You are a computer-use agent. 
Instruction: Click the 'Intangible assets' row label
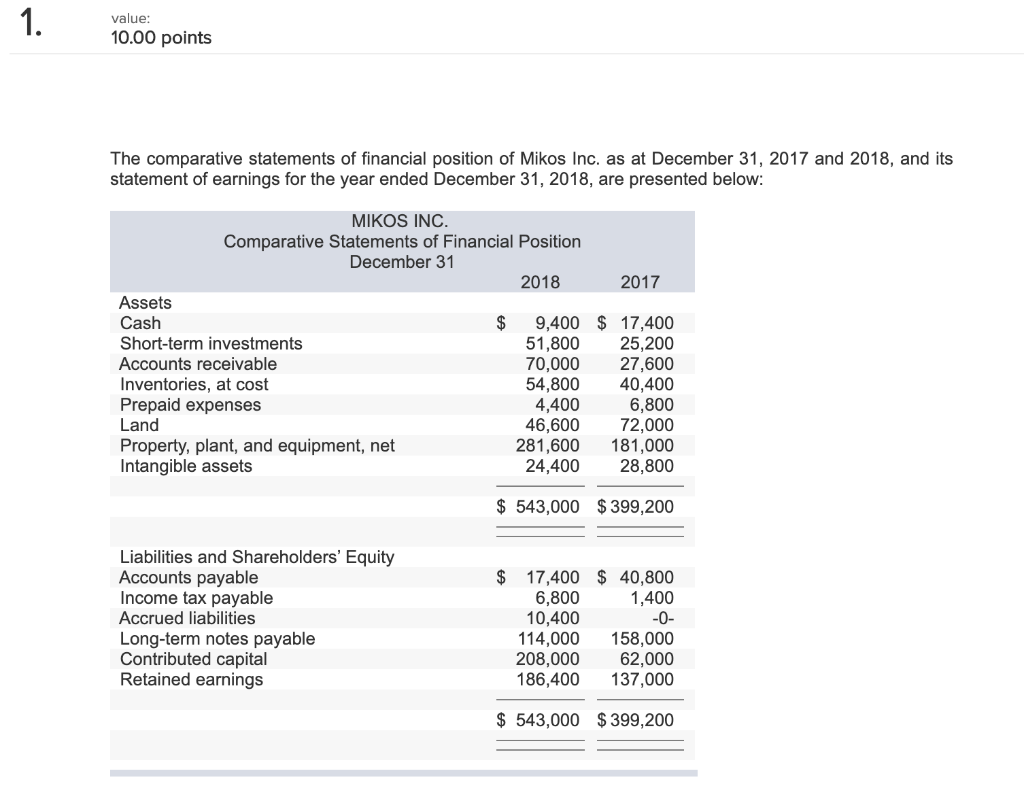click(x=186, y=466)
